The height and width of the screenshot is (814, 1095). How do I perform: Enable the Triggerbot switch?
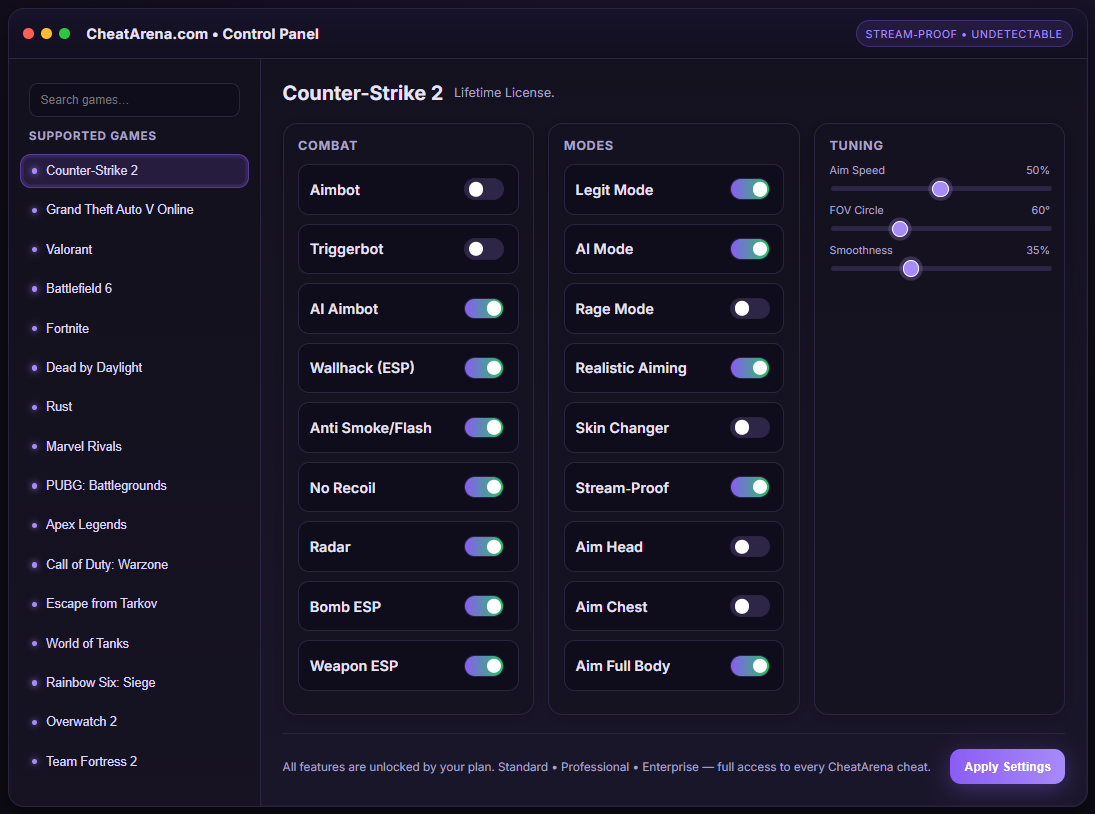click(484, 249)
